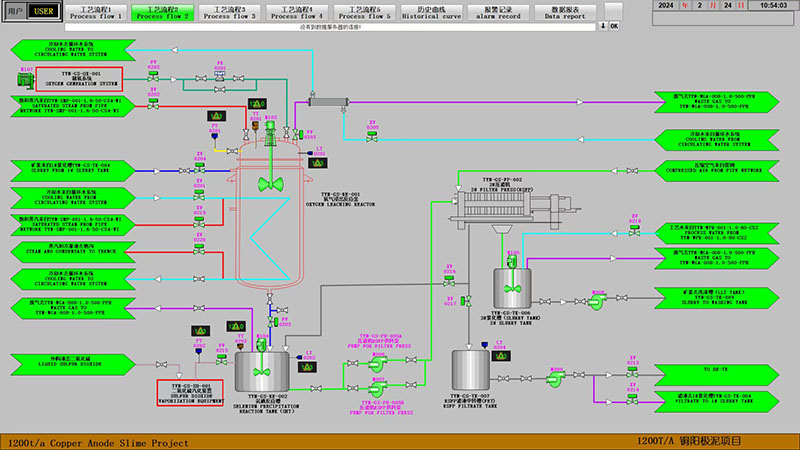This screenshot has height=450, width=800.
Task: Click the OK button in message bar
Action: (614, 26)
